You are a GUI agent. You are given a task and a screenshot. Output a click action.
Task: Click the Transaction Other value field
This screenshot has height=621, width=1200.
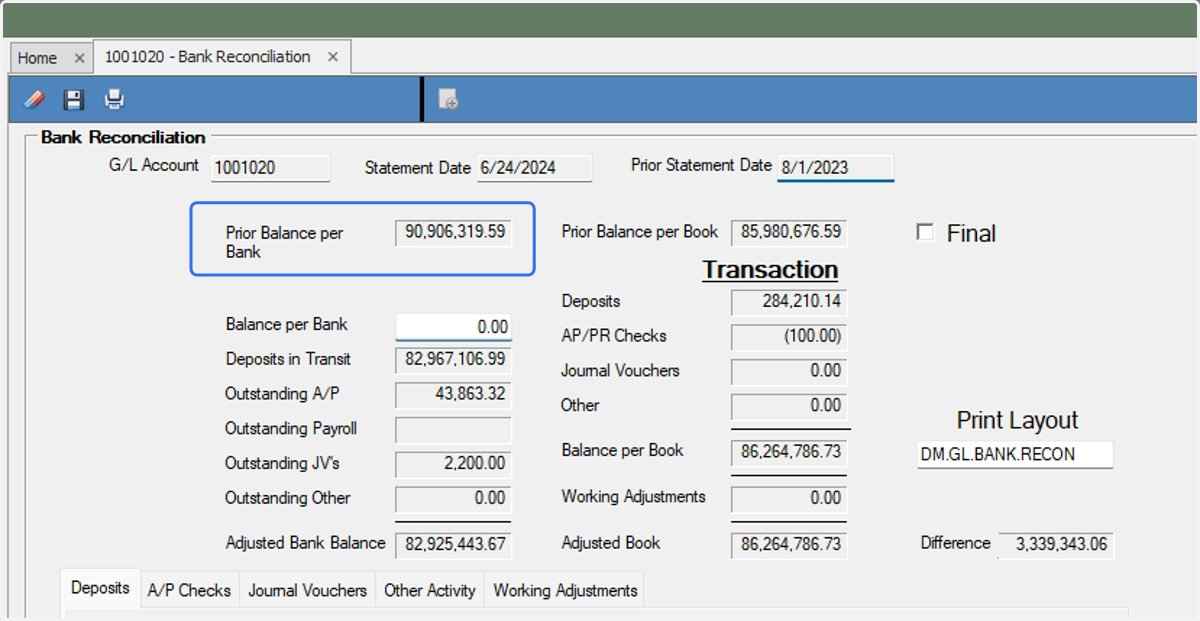coord(789,406)
